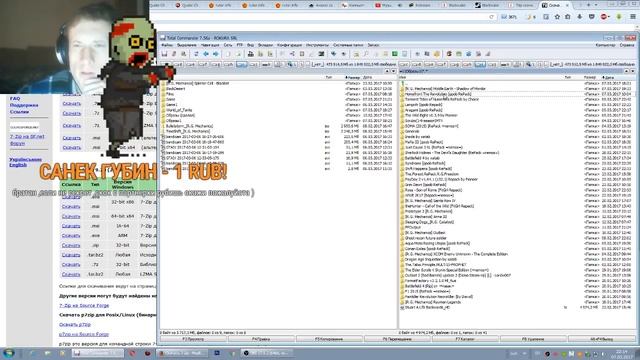Click the Скачать p7zip link
Screen dimensions: 640x360
point(75,324)
